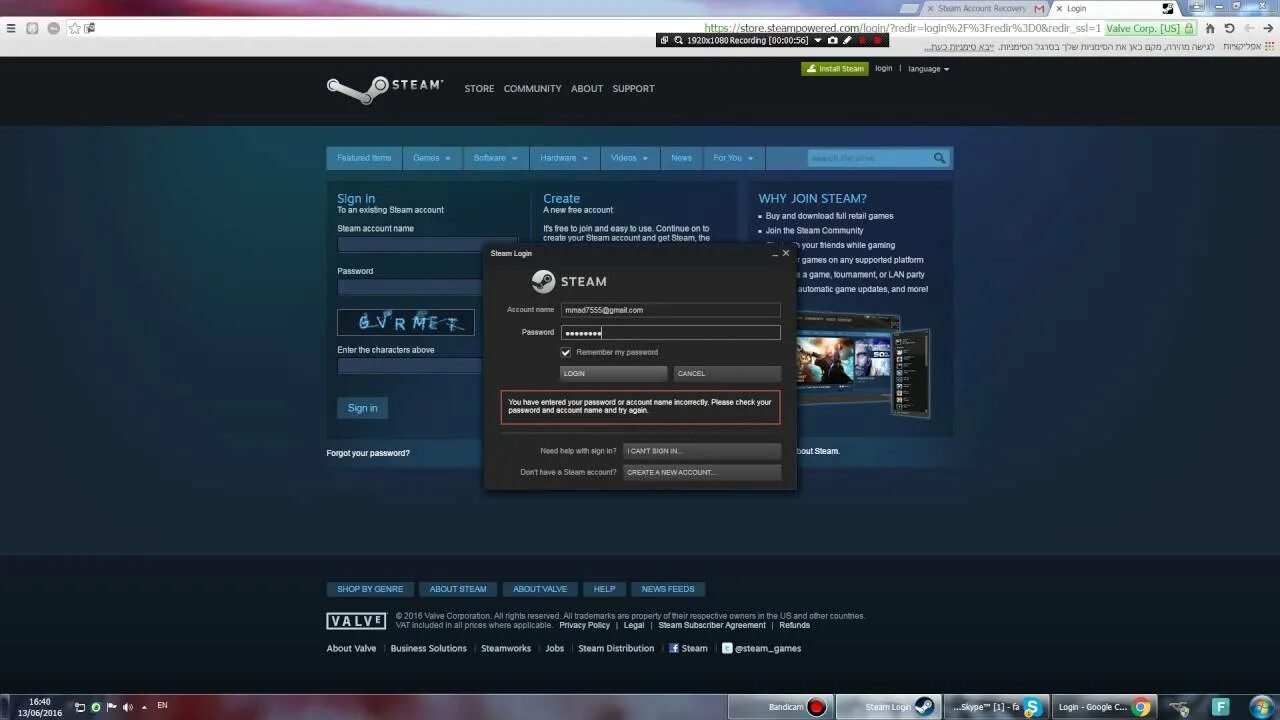This screenshot has width=1280, height=720.
Task: Click the Forgot your password link
Action: 368,453
